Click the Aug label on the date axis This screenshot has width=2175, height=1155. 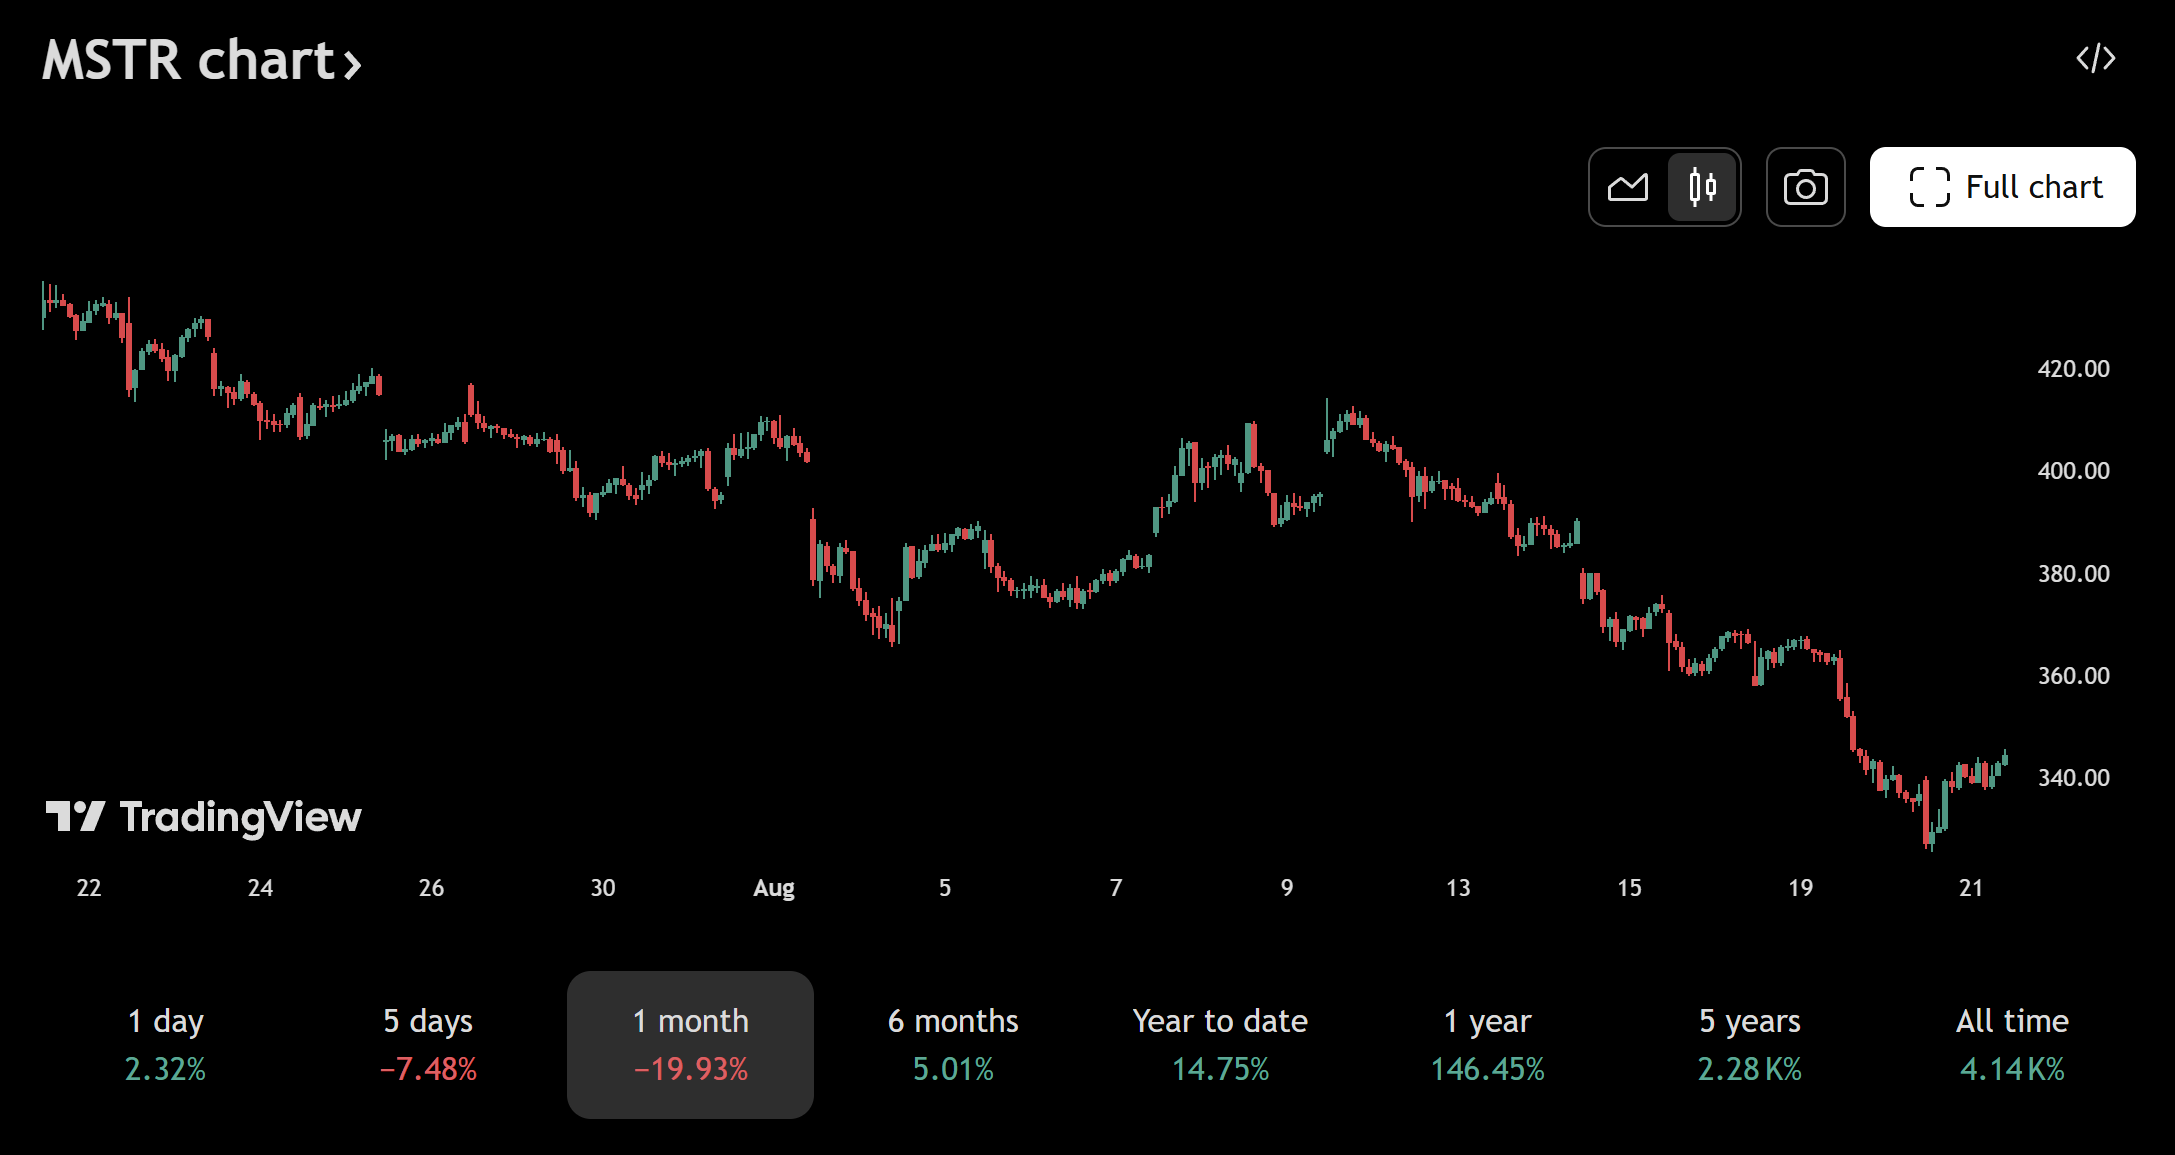[x=773, y=887]
